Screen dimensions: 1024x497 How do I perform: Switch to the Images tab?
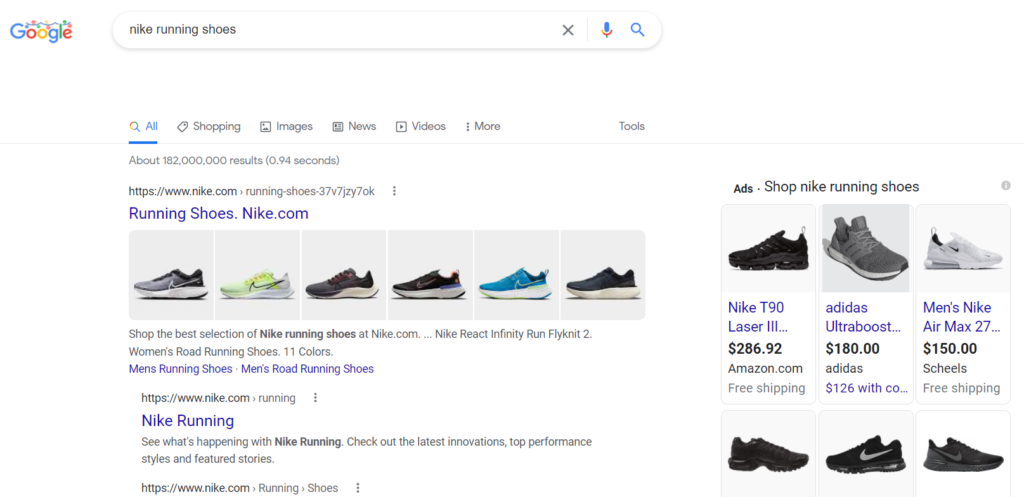287,127
